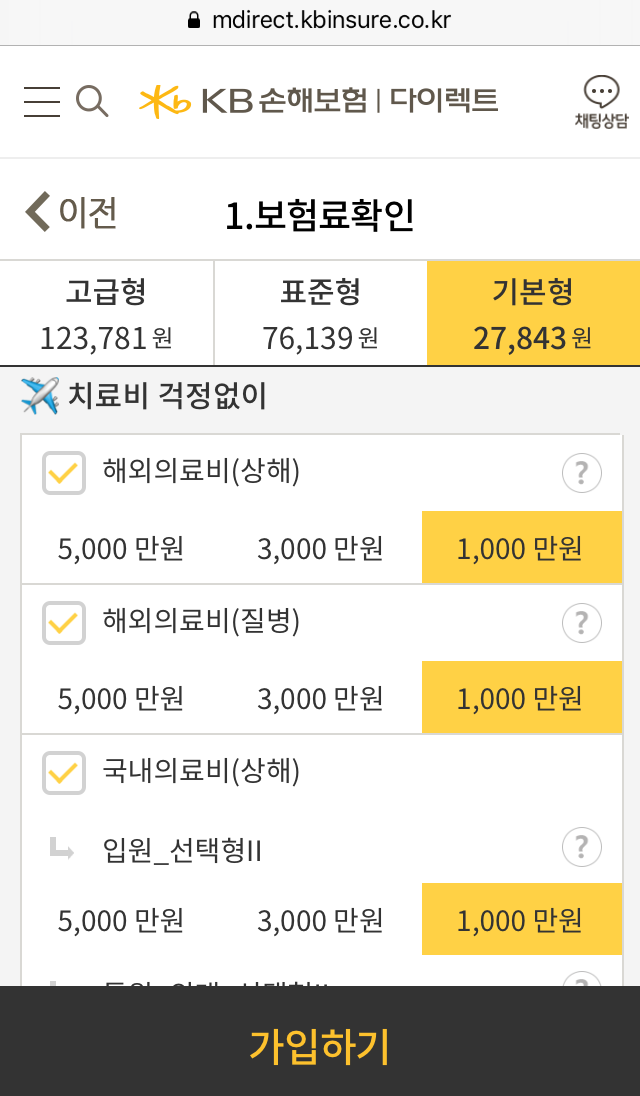Tap the mdirect.kbinsure.co.kr address bar
Viewport: 640px width, 1096px height.
point(332,20)
